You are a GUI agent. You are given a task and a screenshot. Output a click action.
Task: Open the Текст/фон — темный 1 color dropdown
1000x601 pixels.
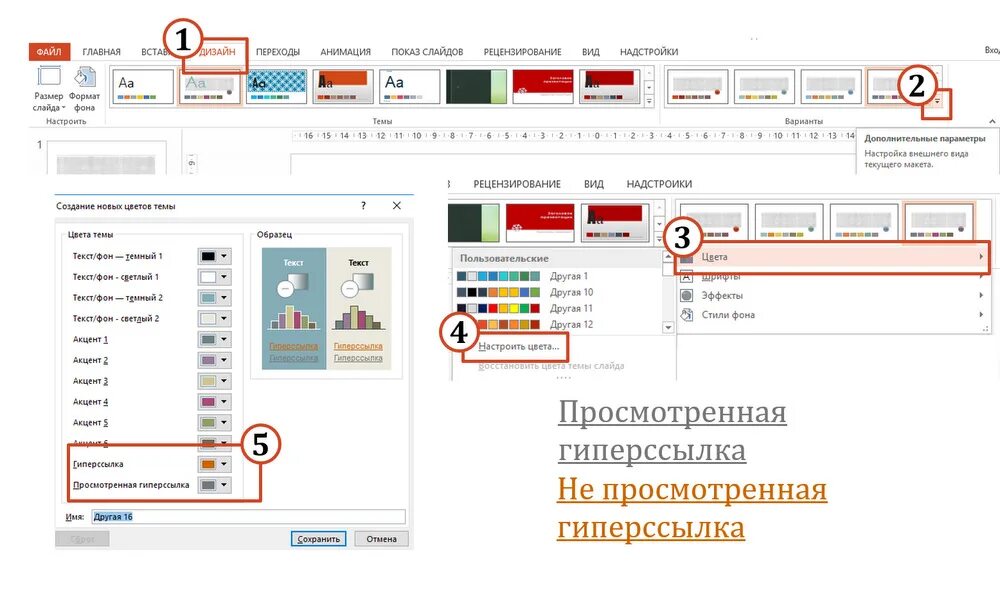click(224, 256)
